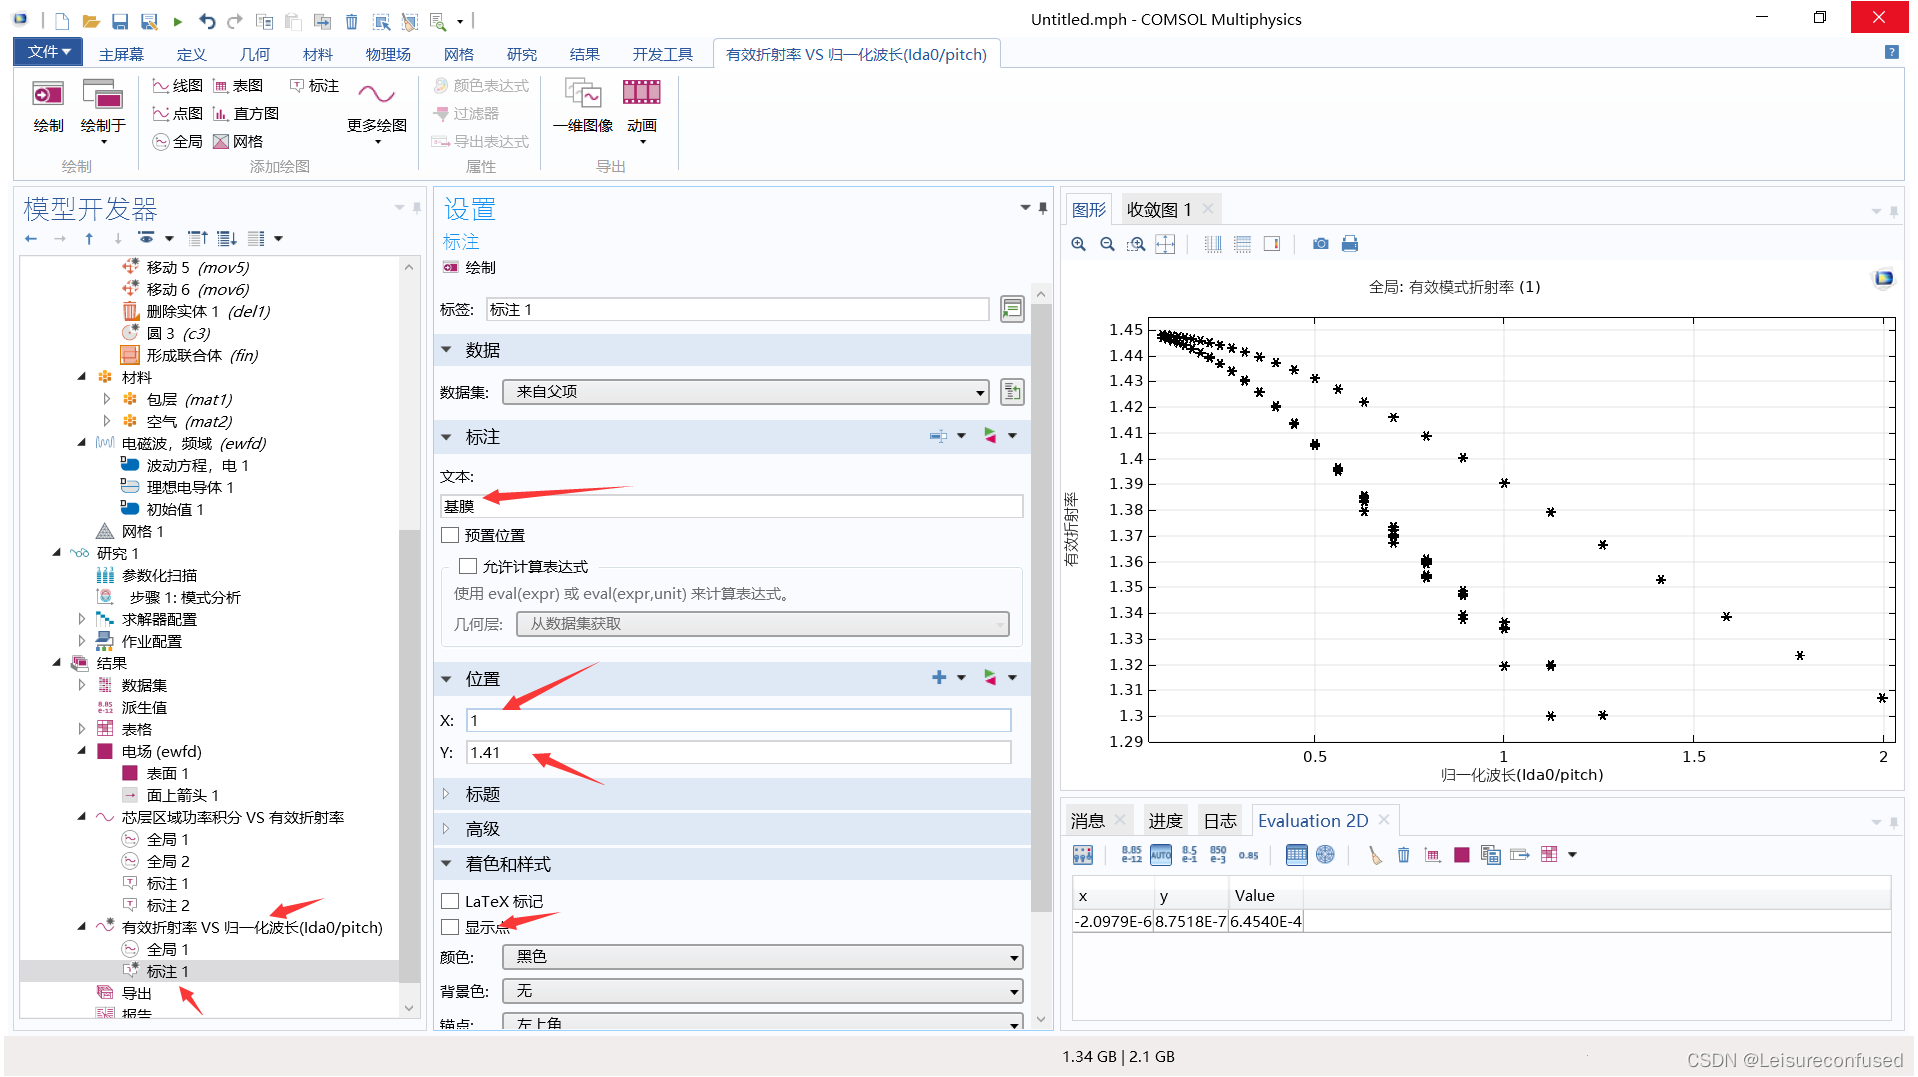Click the undo arrow in title toolbar

[206, 21]
